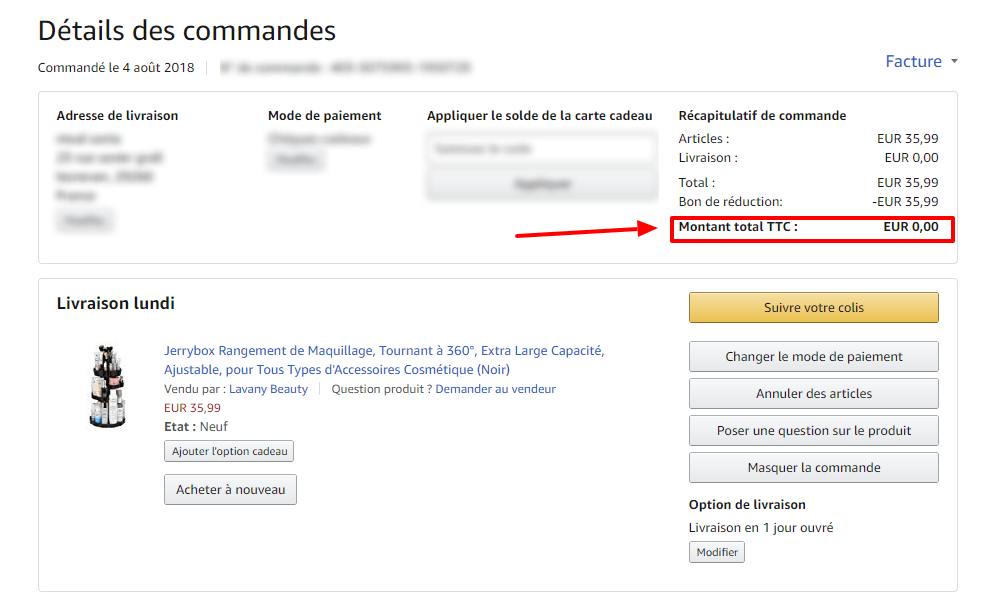
Task: Add gift option with Ajouter l'option cadeau
Action: coord(229,452)
